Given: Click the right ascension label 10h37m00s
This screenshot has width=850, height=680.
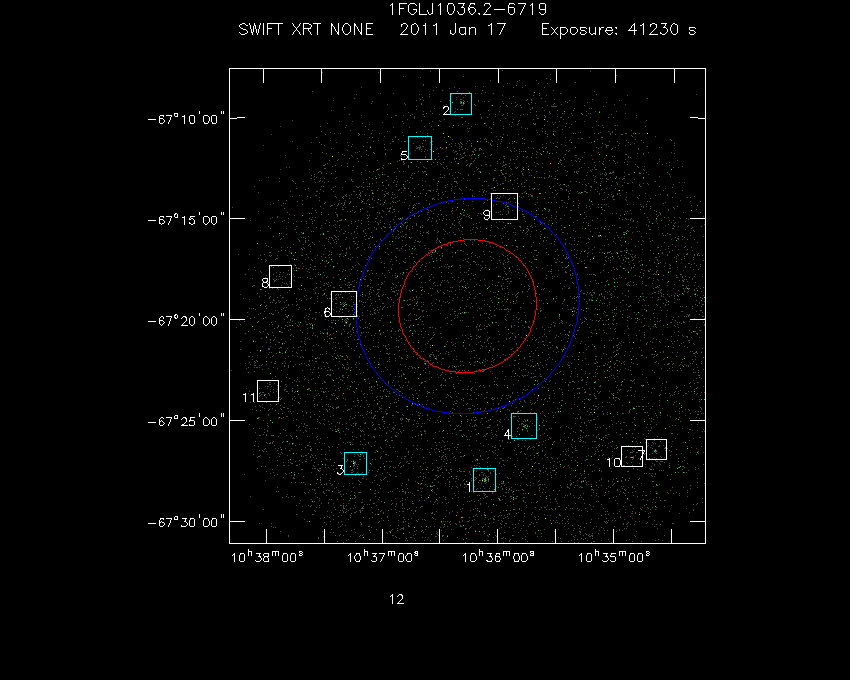Looking at the screenshot, I should (383, 557).
